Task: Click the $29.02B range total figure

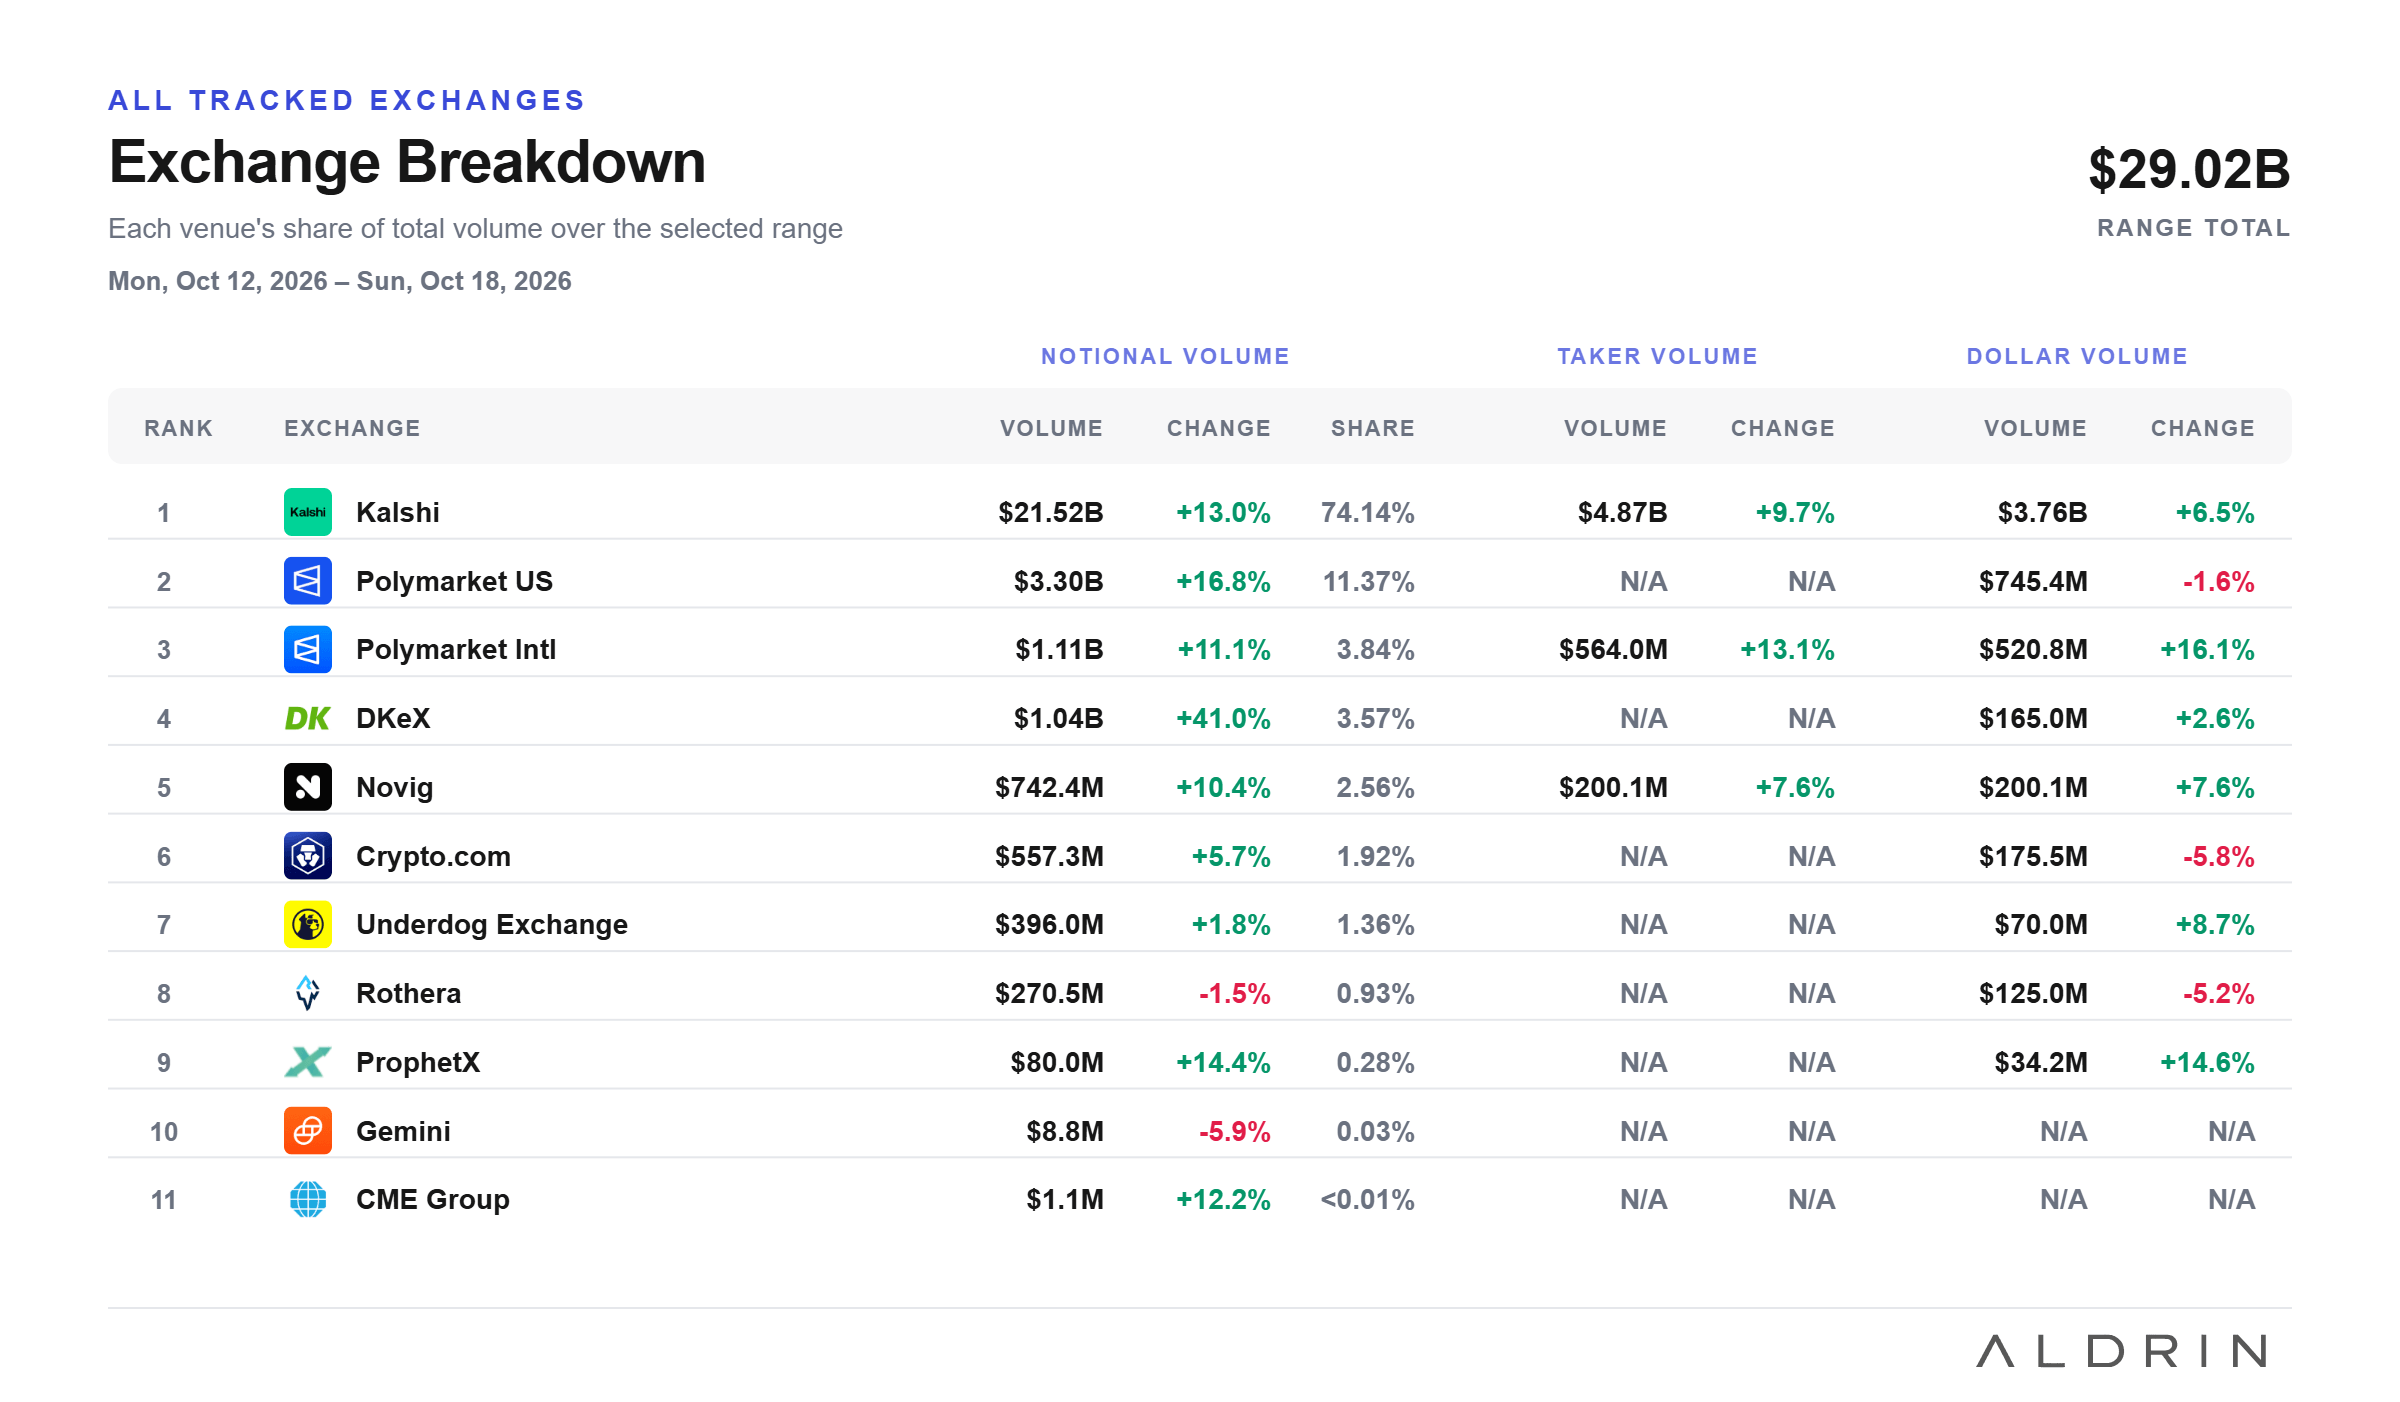Action: point(2189,169)
